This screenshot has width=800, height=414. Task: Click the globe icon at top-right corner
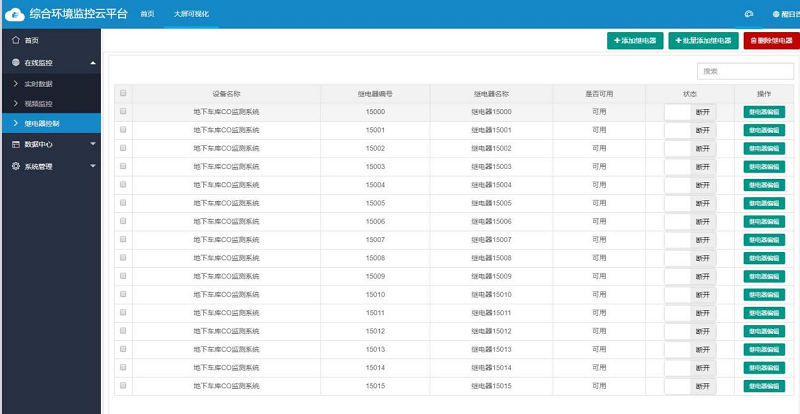776,14
